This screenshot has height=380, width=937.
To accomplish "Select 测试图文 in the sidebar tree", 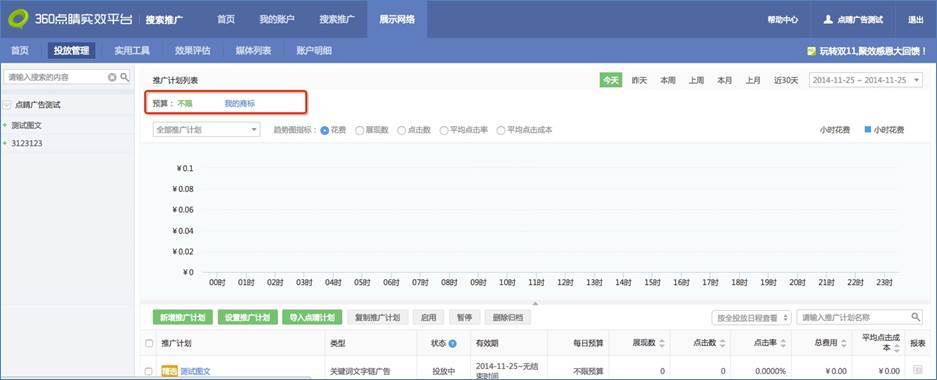I will point(27,125).
